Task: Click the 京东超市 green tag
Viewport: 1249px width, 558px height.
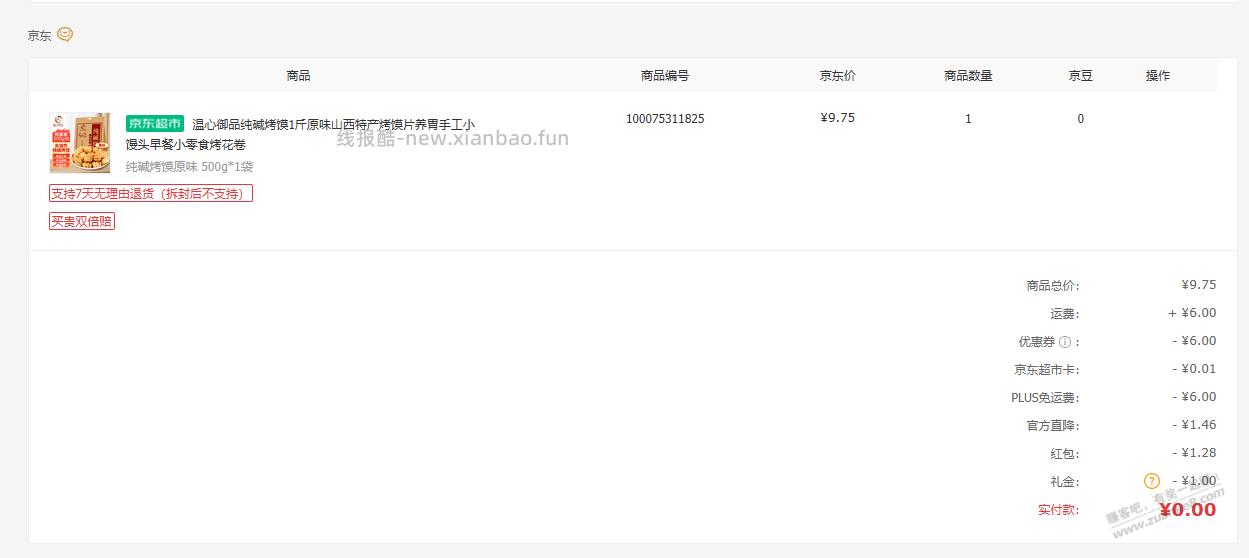Action: pos(155,124)
